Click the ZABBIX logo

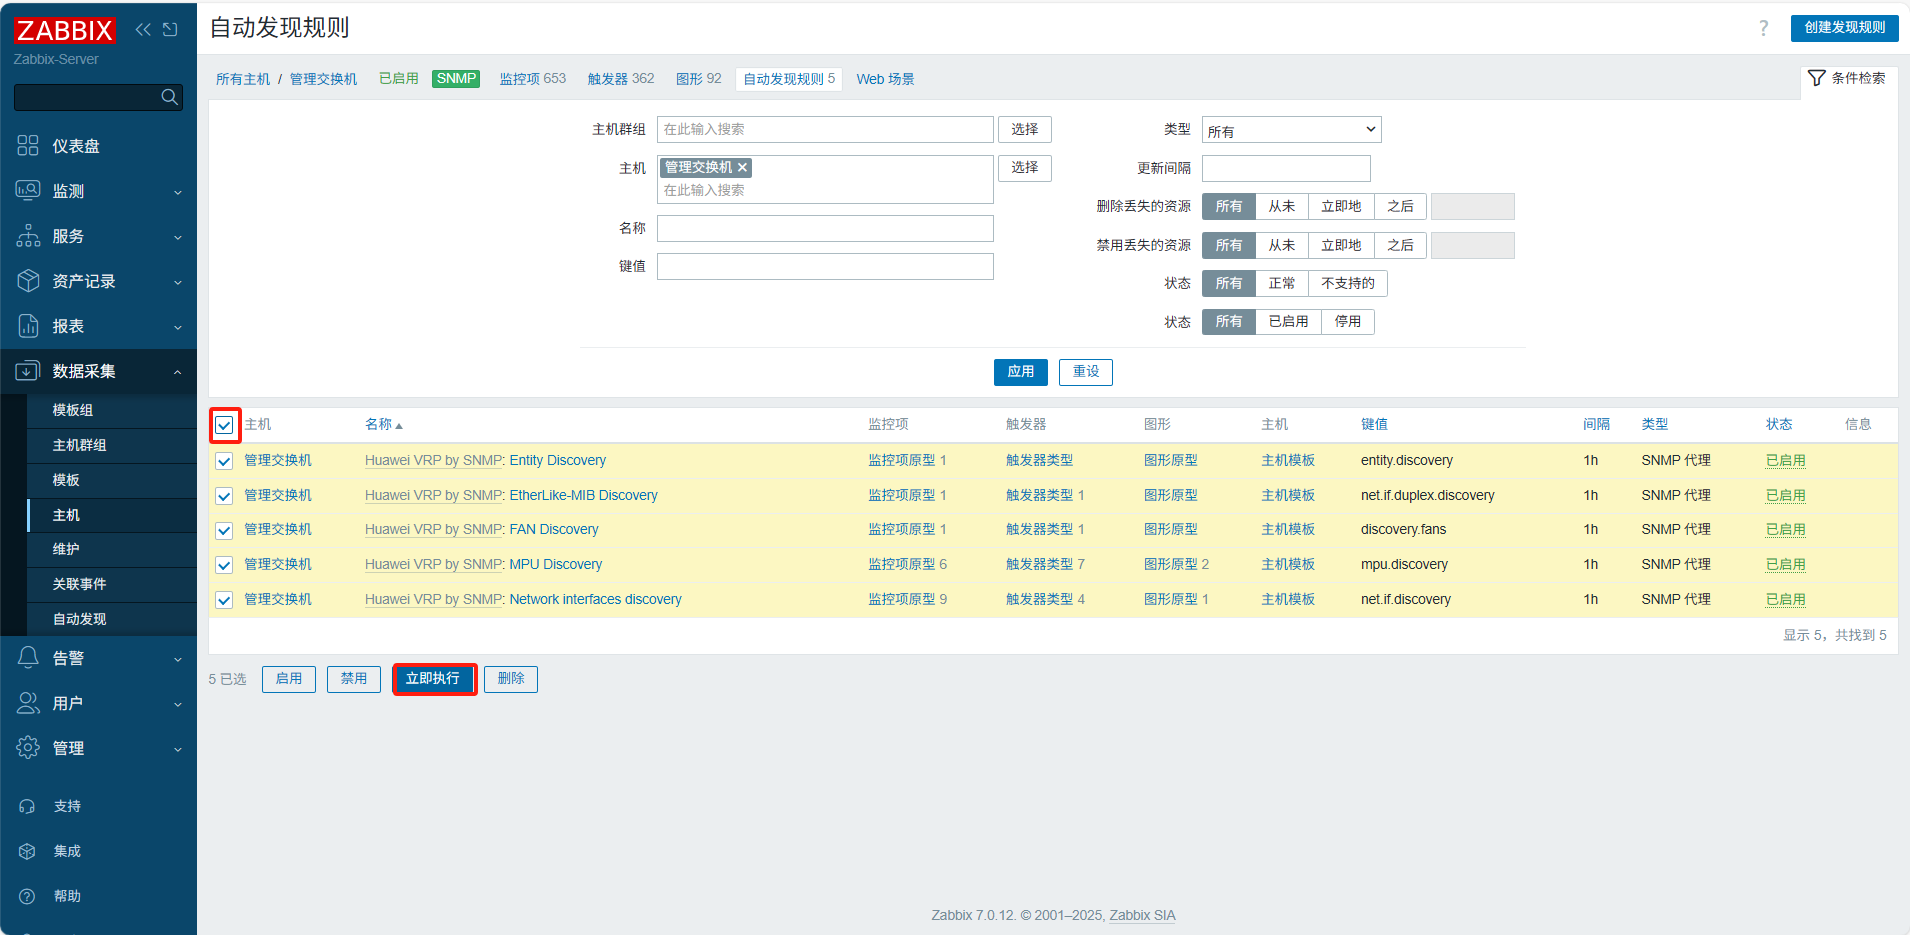pos(64,30)
